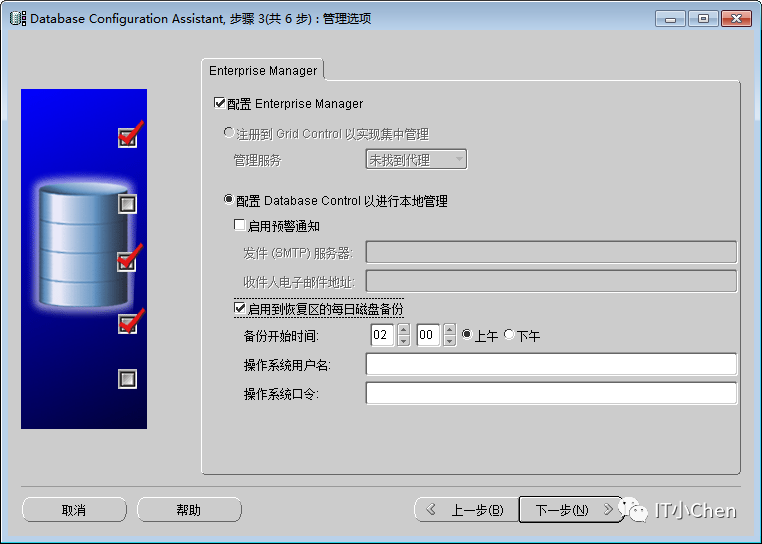This screenshot has width=762, height=544.
Task: Increase backup hour with up arrow
Action: point(403,329)
